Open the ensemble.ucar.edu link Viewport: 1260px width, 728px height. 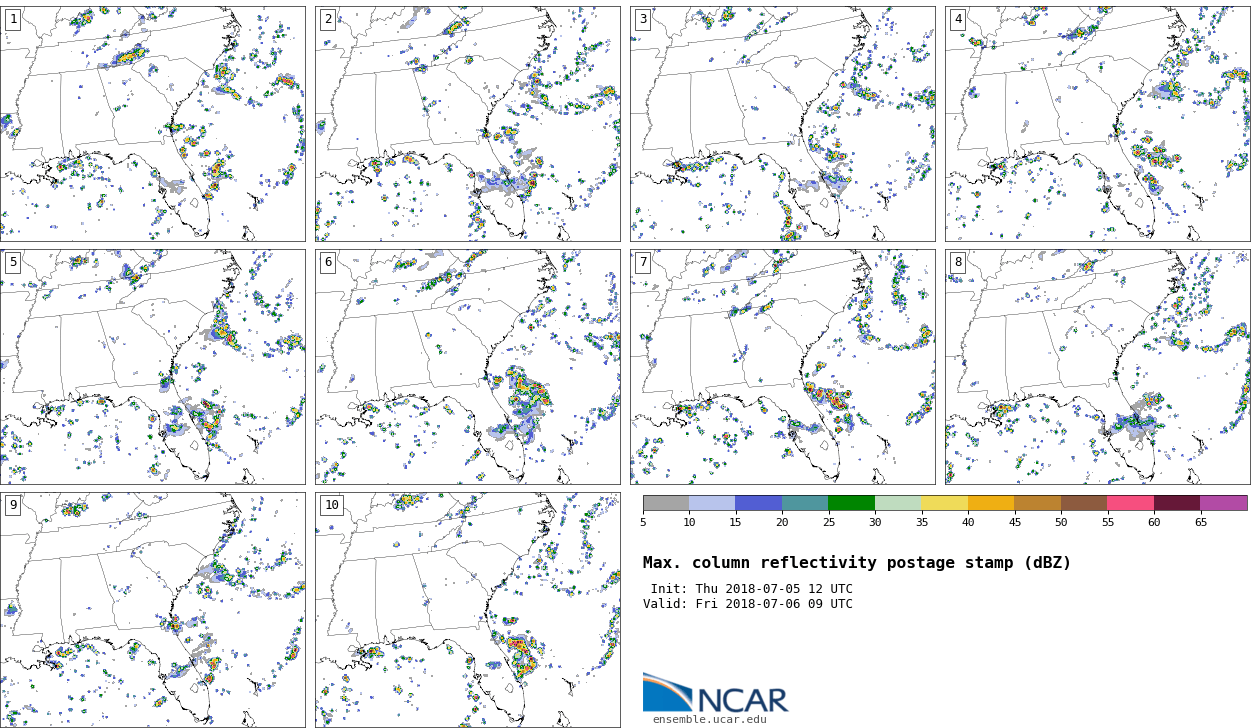tap(710, 720)
